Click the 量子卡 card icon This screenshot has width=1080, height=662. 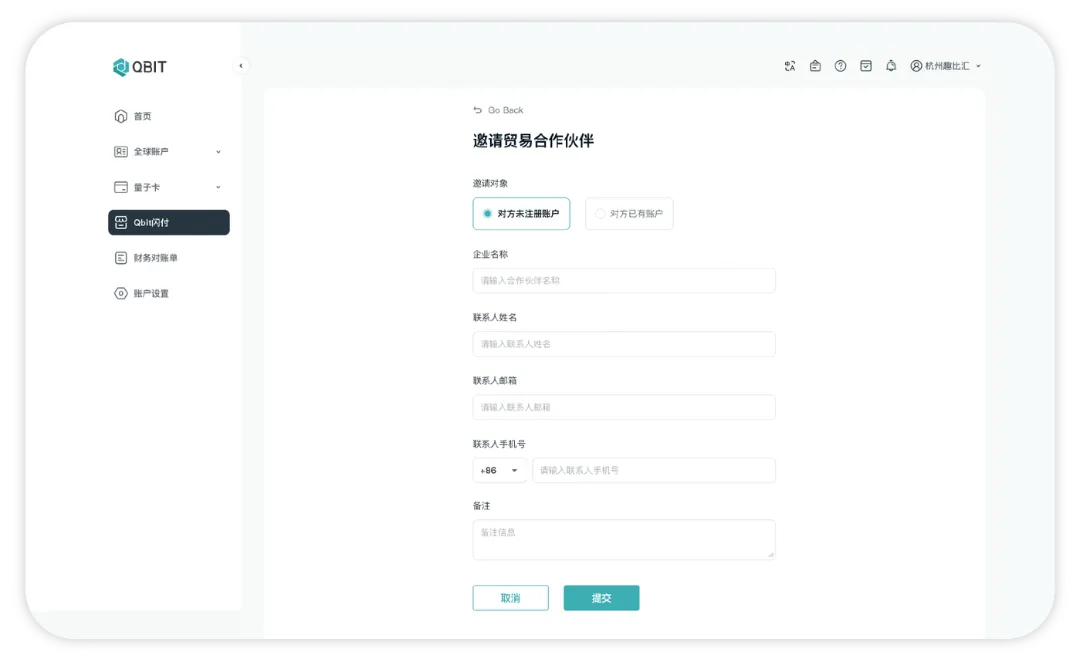click(x=121, y=187)
